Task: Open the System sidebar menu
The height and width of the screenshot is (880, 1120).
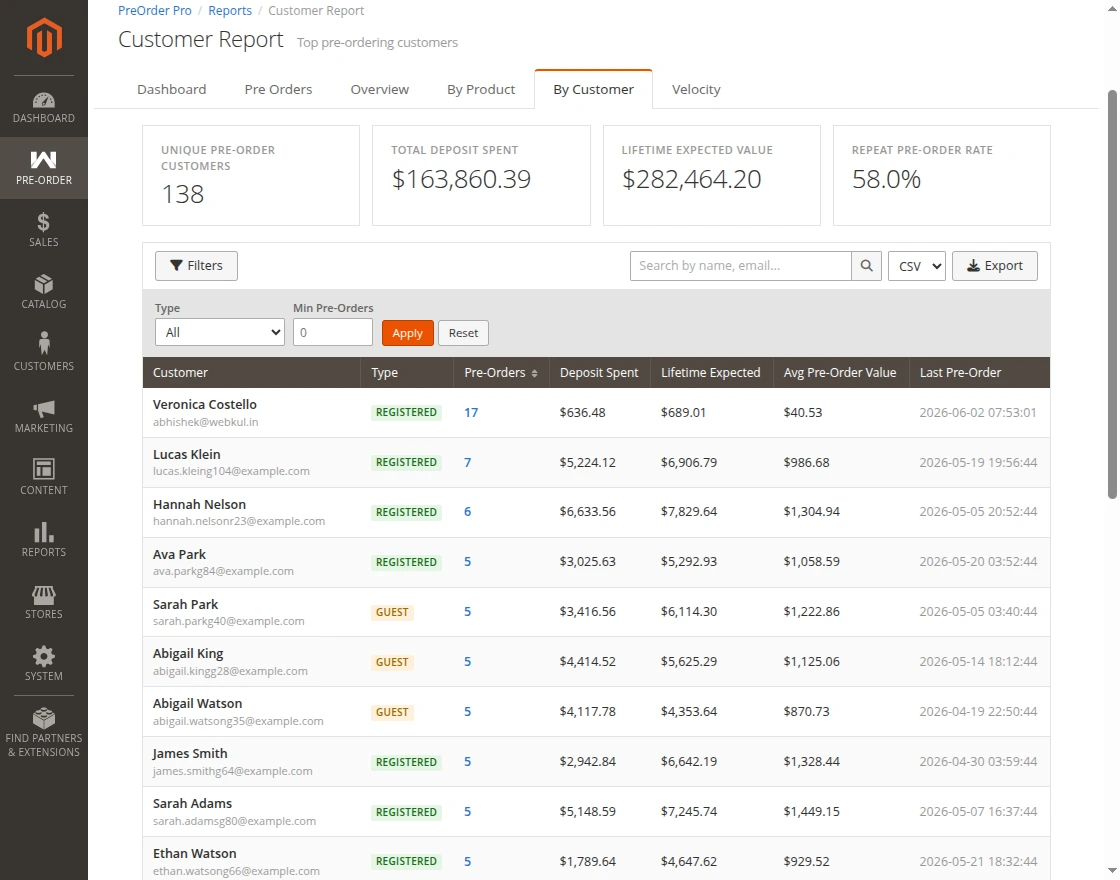Action: pyautogui.click(x=44, y=664)
